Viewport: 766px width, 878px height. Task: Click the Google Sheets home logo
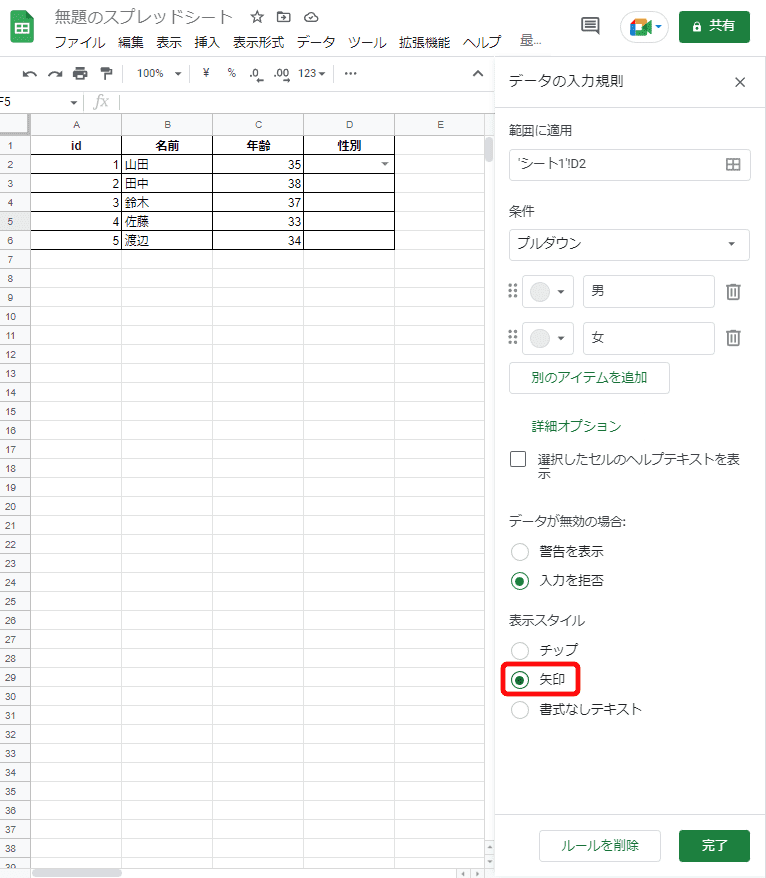(x=22, y=27)
